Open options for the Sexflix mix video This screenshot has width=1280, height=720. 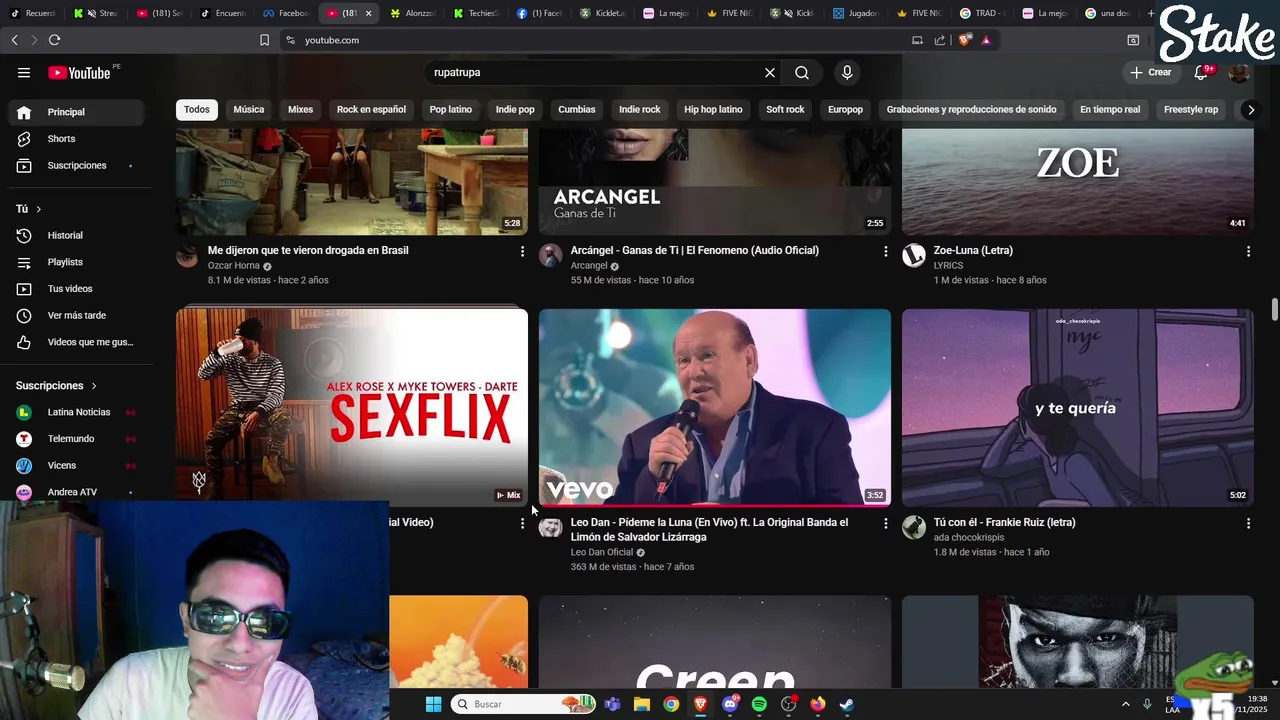(522, 524)
